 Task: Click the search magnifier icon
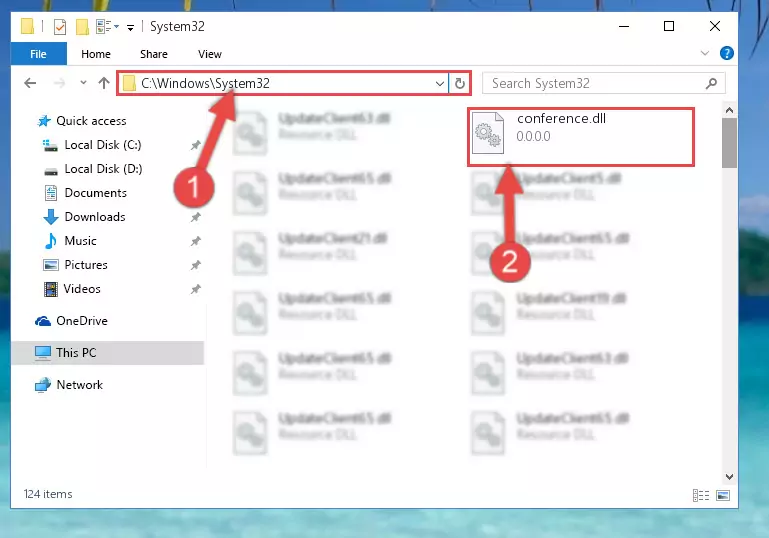(711, 83)
